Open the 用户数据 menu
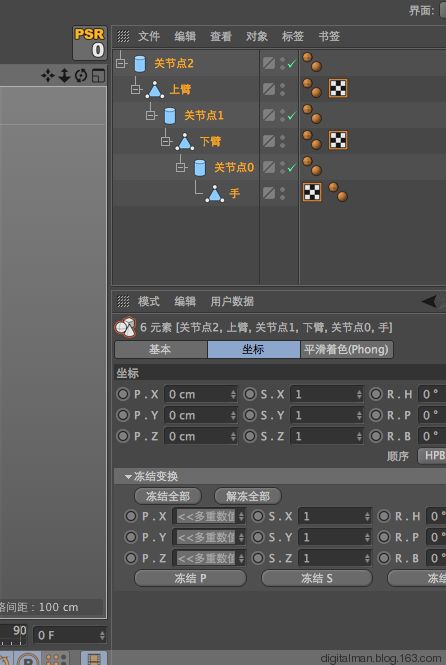Viewport: 446px width, 665px height. [x=232, y=302]
